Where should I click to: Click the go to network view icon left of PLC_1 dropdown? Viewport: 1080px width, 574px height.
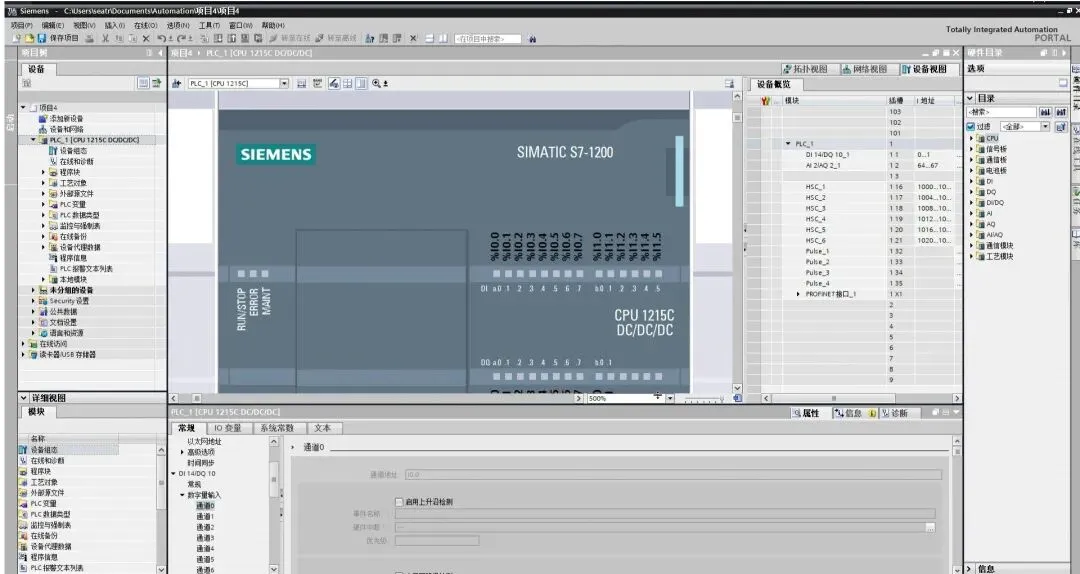click(x=176, y=83)
